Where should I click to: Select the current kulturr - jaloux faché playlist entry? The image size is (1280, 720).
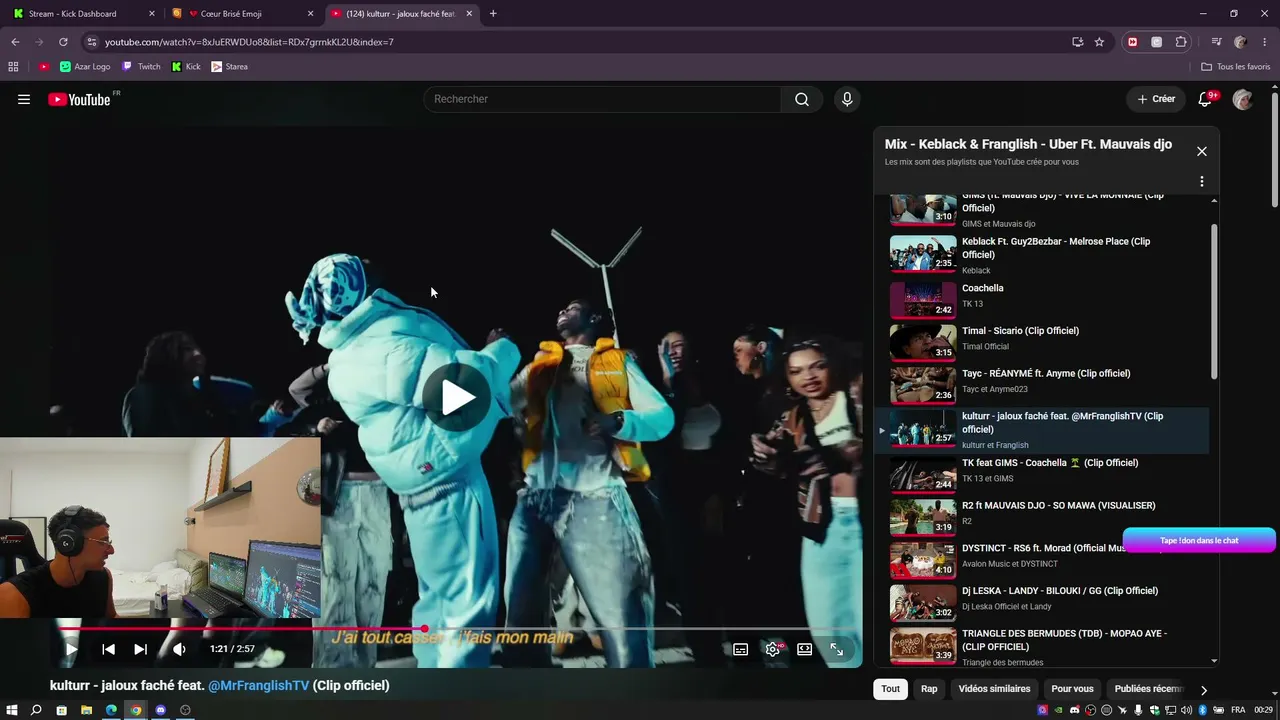pos(1042,430)
